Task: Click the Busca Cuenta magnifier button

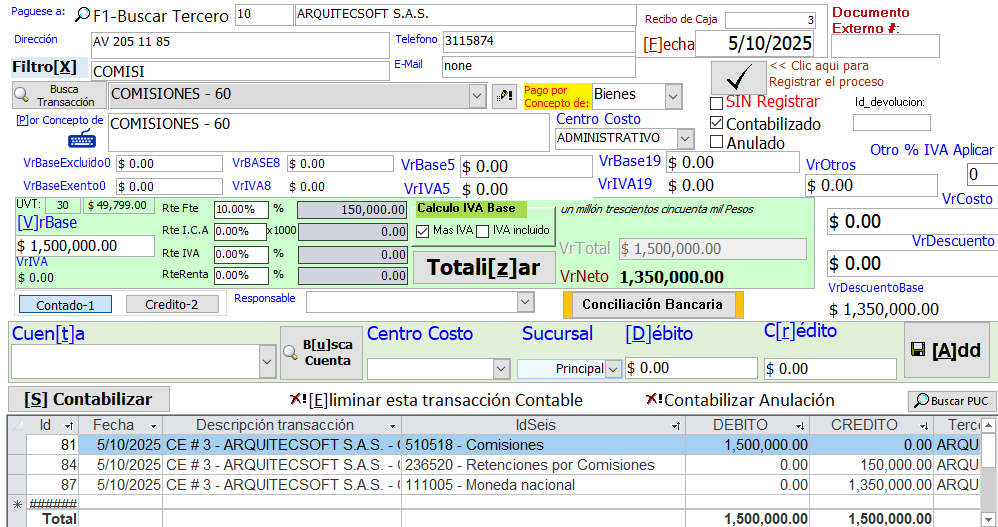Action: (x=319, y=353)
